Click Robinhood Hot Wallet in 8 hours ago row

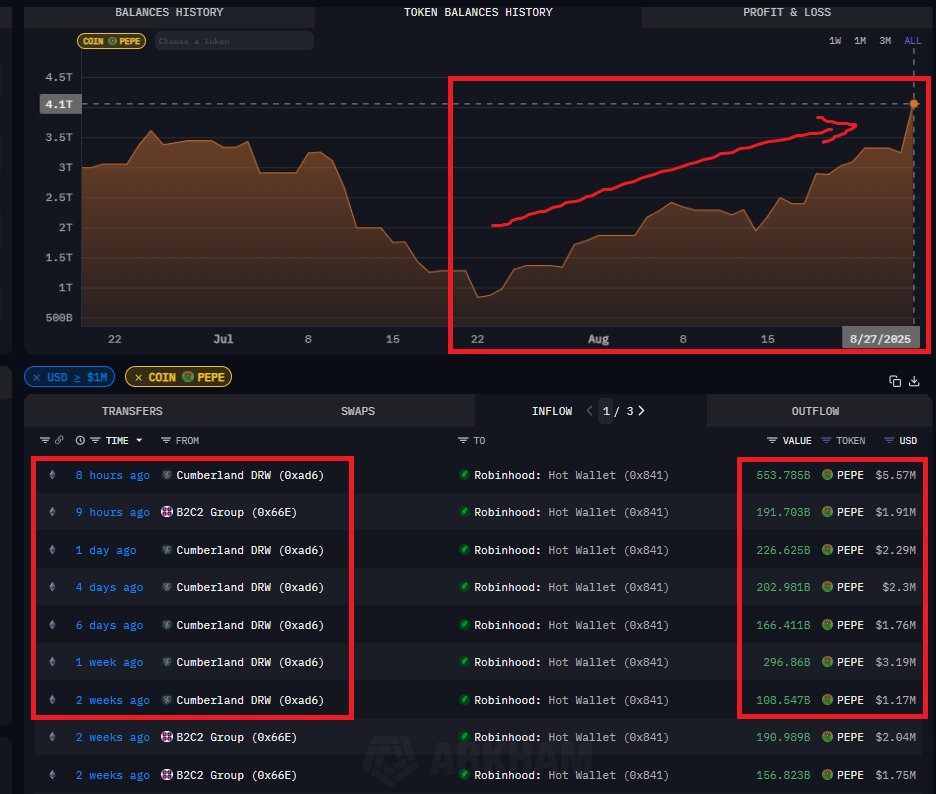pos(571,475)
